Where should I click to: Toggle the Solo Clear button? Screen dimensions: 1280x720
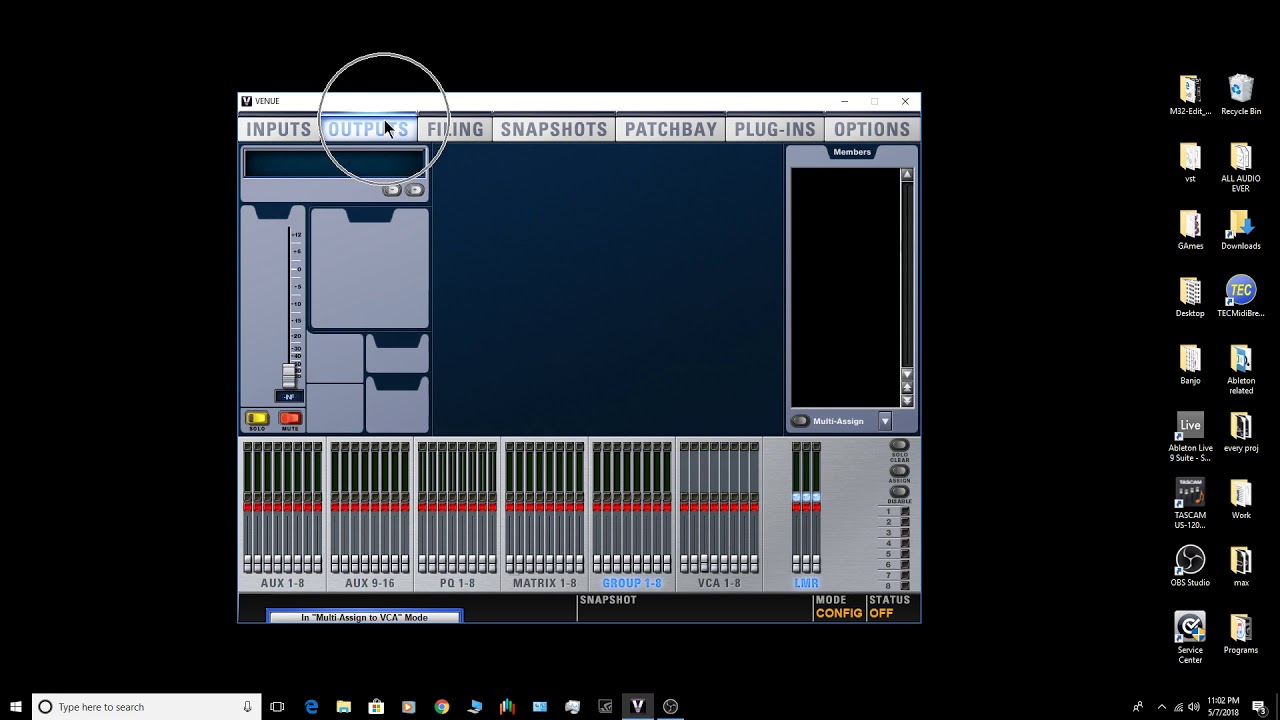point(899,445)
